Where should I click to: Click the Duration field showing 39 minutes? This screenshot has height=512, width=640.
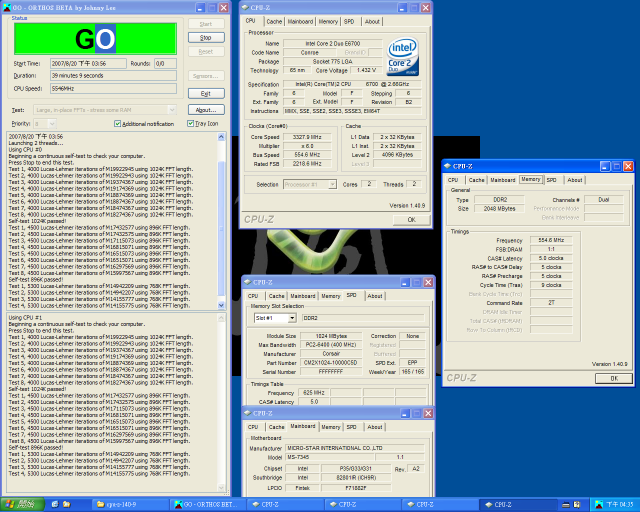(113, 76)
